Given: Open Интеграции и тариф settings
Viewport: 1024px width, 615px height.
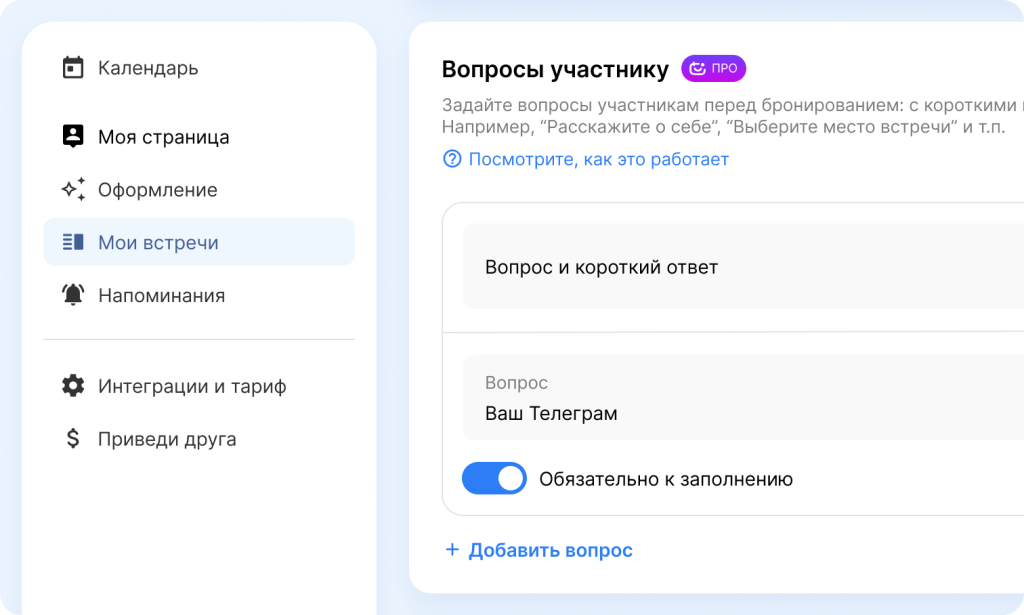Looking at the screenshot, I should [x=192, y=386].
